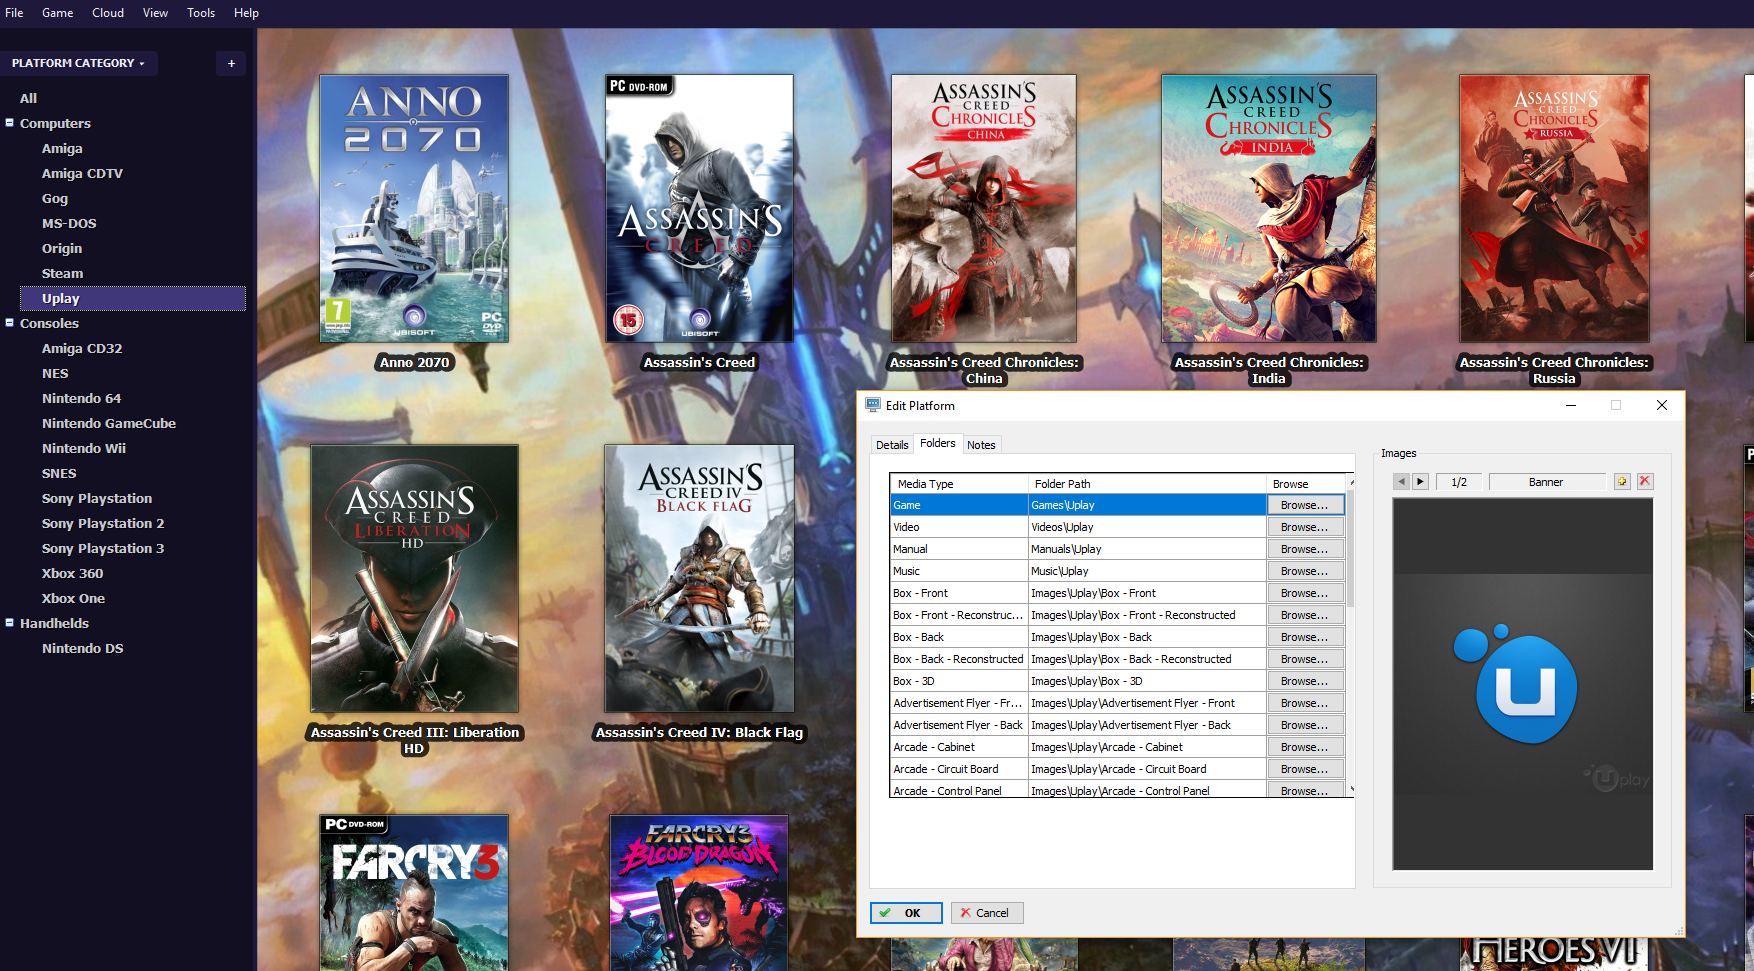Select the Gog platform
This screenshot has width=1754, height=971.
(x=55, y=198)
